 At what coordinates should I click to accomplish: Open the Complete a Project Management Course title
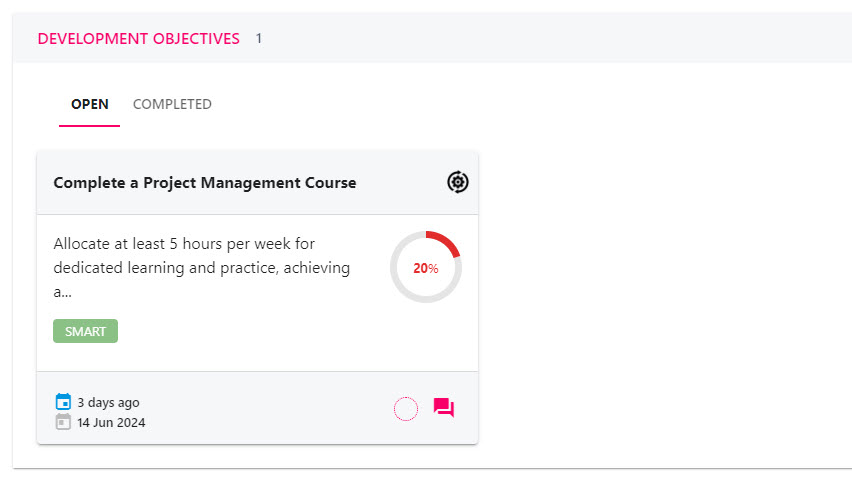point(205,183)
